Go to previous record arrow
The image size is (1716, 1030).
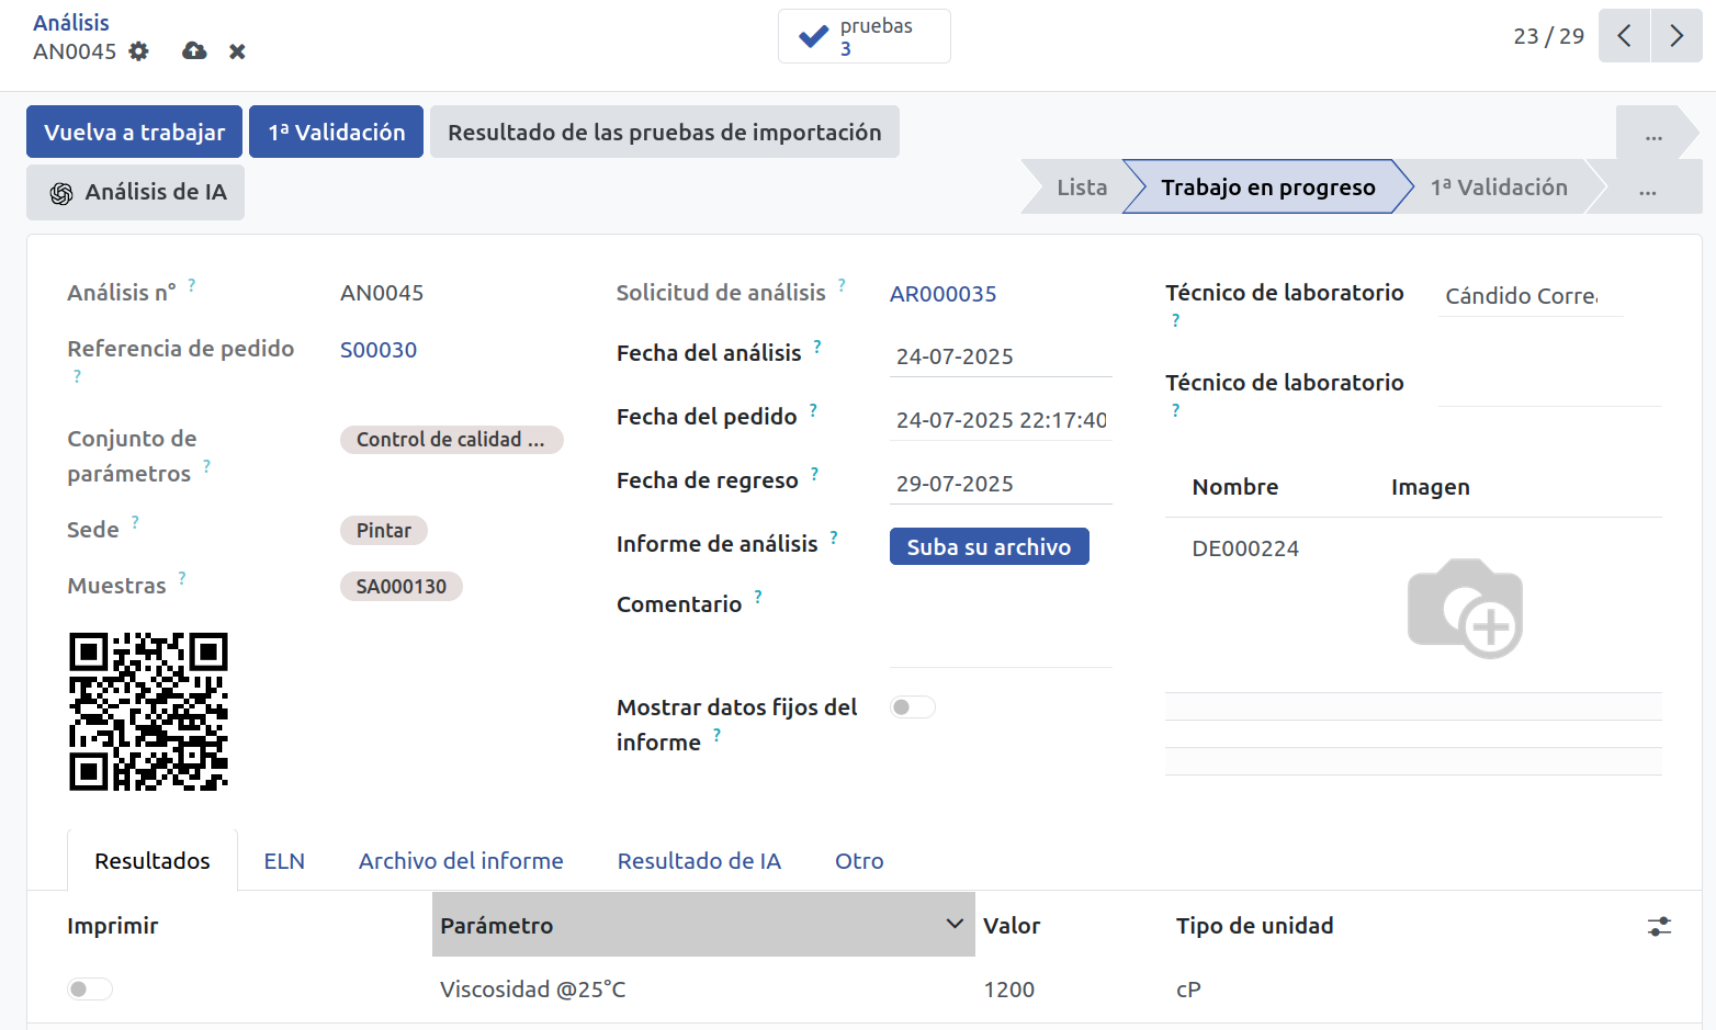1624,36
